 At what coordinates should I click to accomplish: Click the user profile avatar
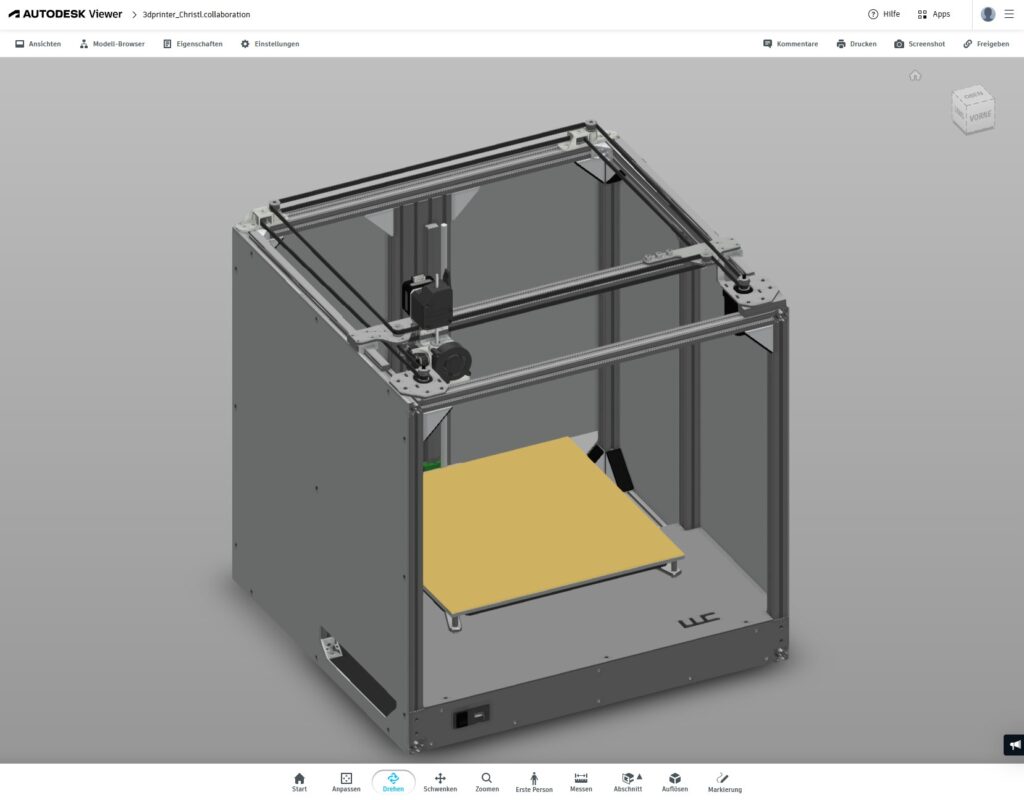click(988, 14)
